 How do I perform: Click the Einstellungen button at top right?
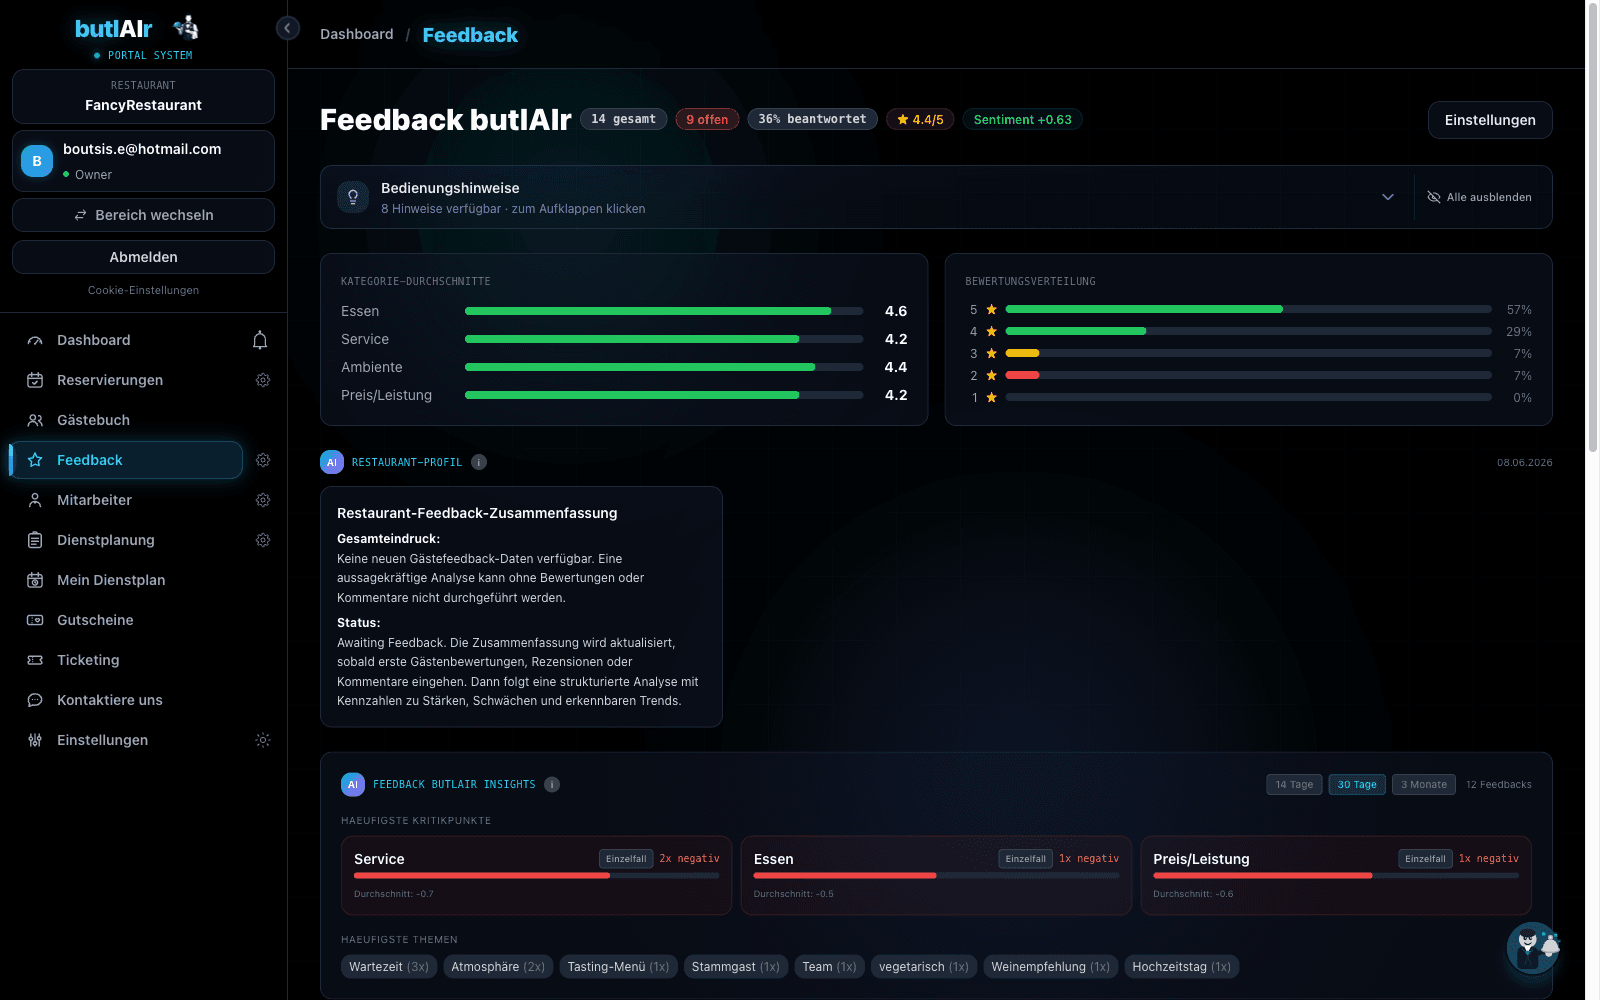[1490, 120]
